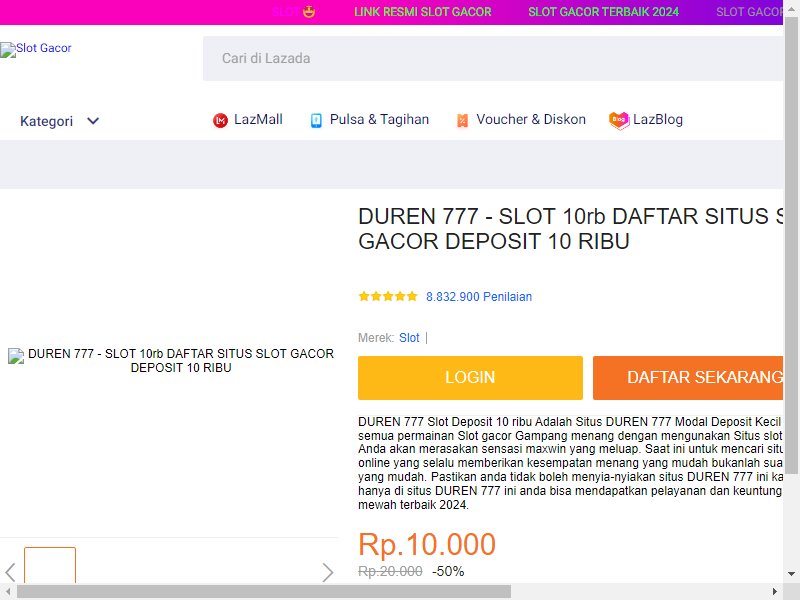This screenshot has height=600, width=800.
Task: Expand the Kategori dropdown
Action: 59,121
